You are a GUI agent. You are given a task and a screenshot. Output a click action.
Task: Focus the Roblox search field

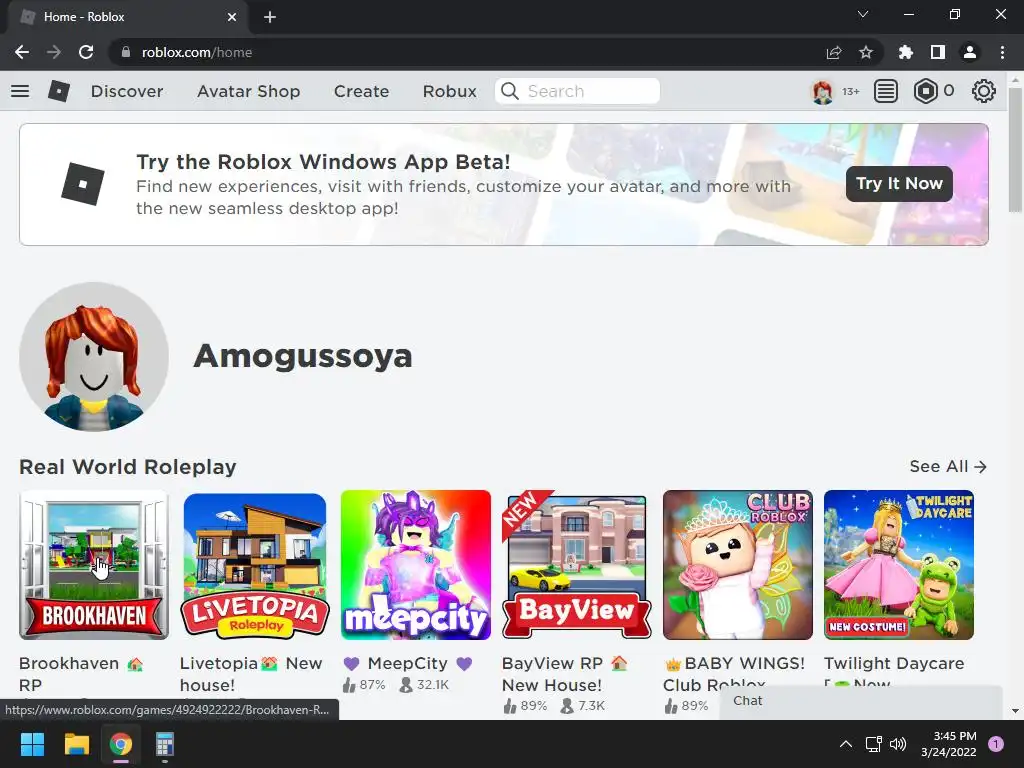[x=577, y=91]
